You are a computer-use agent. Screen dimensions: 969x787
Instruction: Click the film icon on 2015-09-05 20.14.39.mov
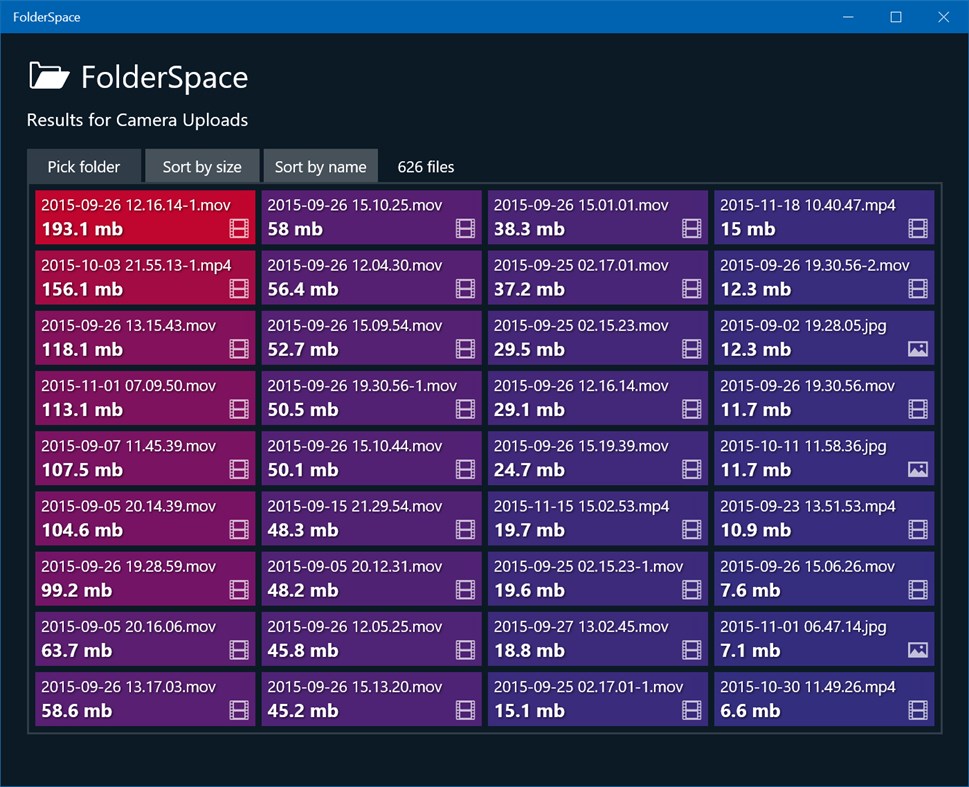239,530
